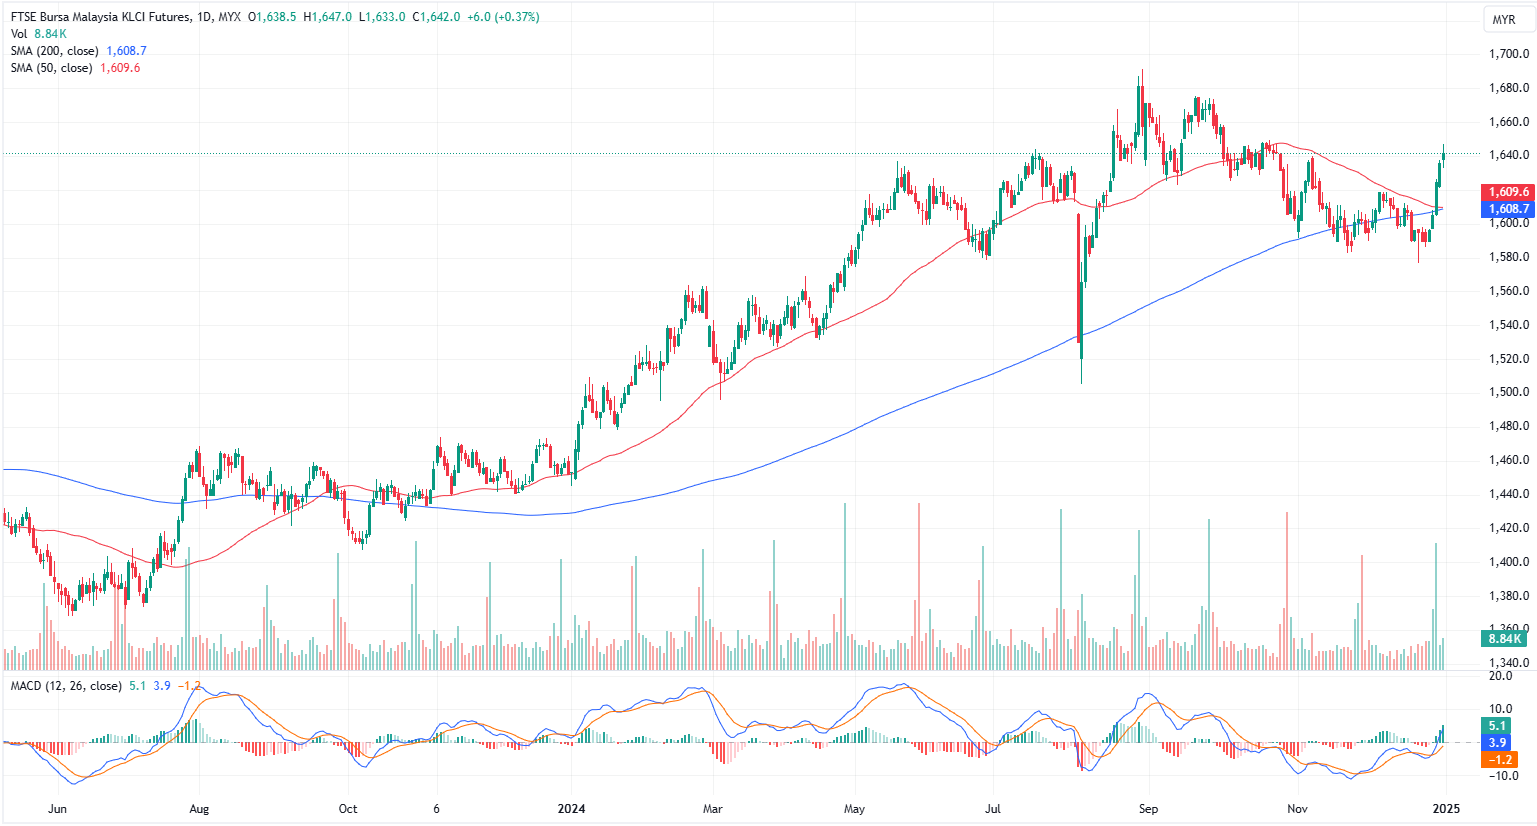Click the 2025 label on time axis

1444,808
